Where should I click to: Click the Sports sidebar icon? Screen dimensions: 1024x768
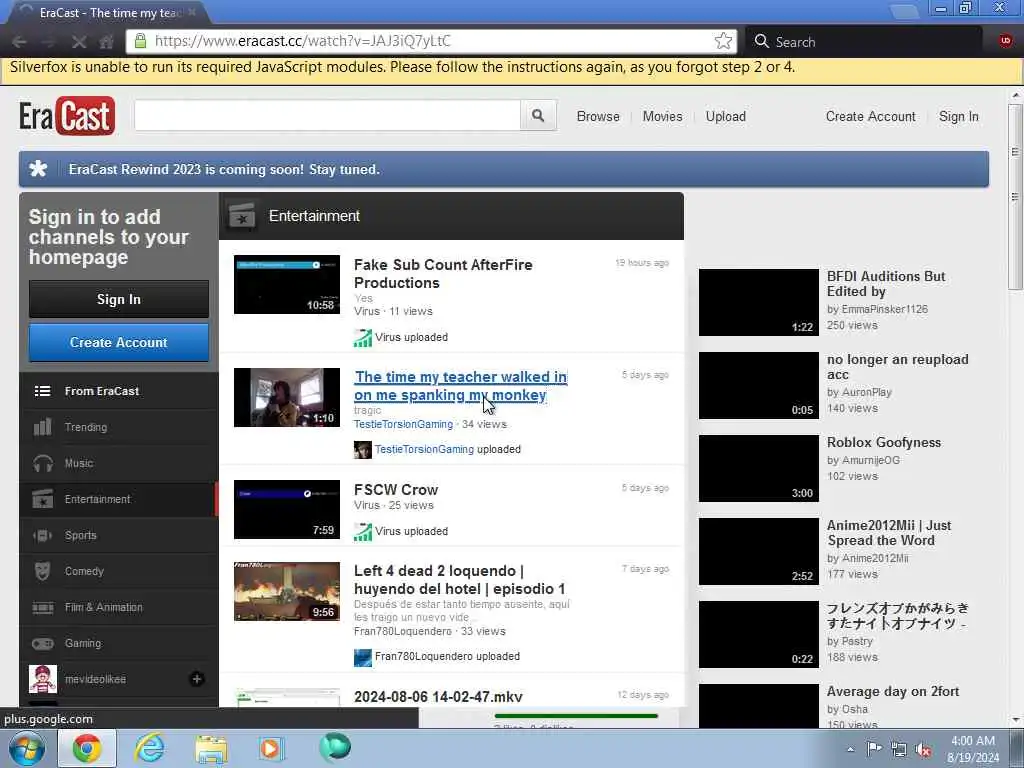42,536
